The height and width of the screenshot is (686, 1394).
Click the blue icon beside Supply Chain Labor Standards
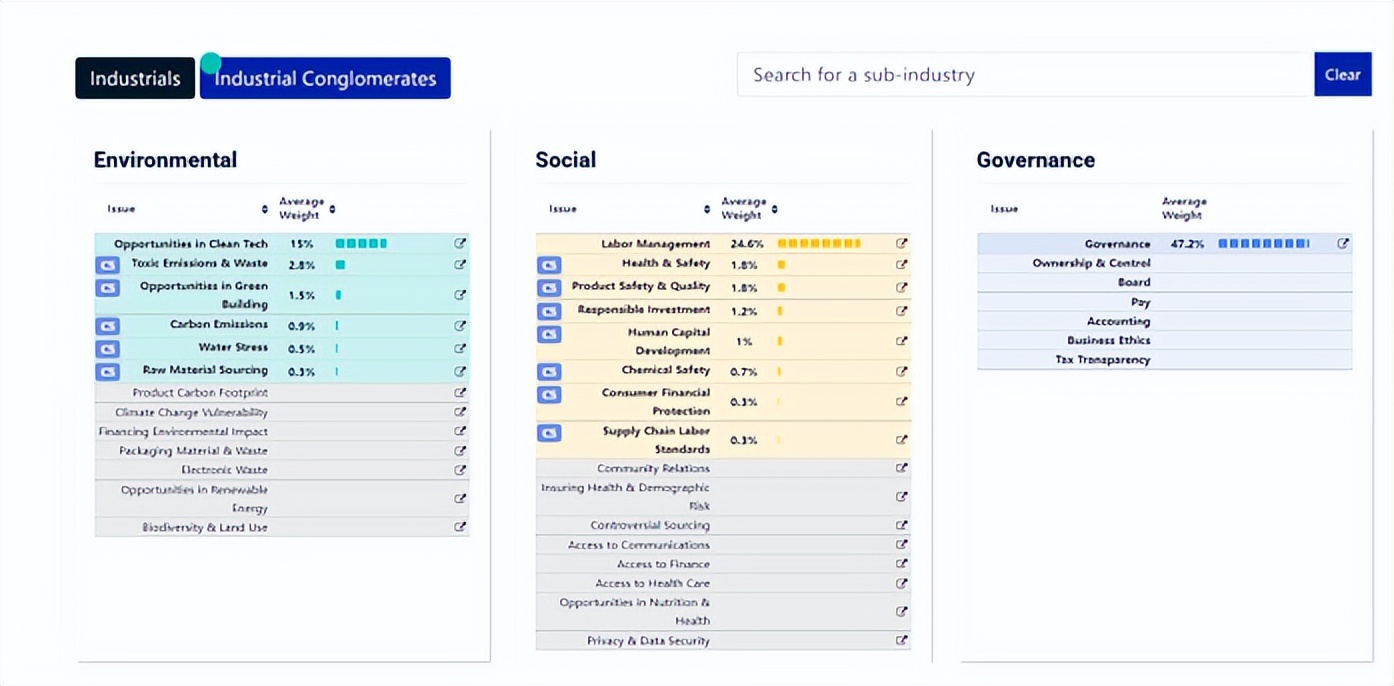tap(549, 433)
